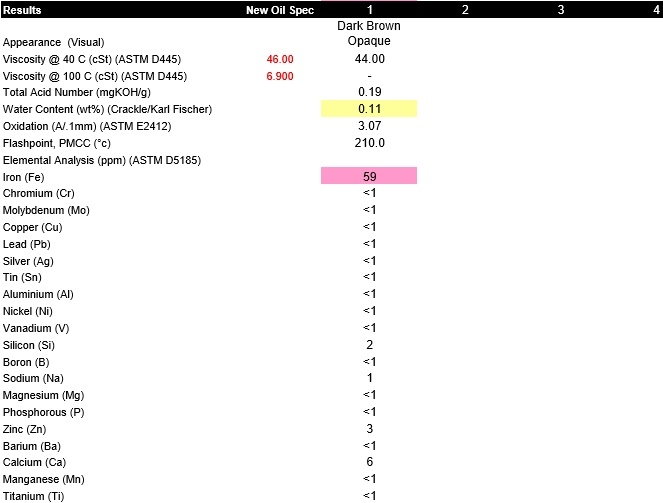Click column header 3
663x503 pixels.
click(x=560, y=10)
